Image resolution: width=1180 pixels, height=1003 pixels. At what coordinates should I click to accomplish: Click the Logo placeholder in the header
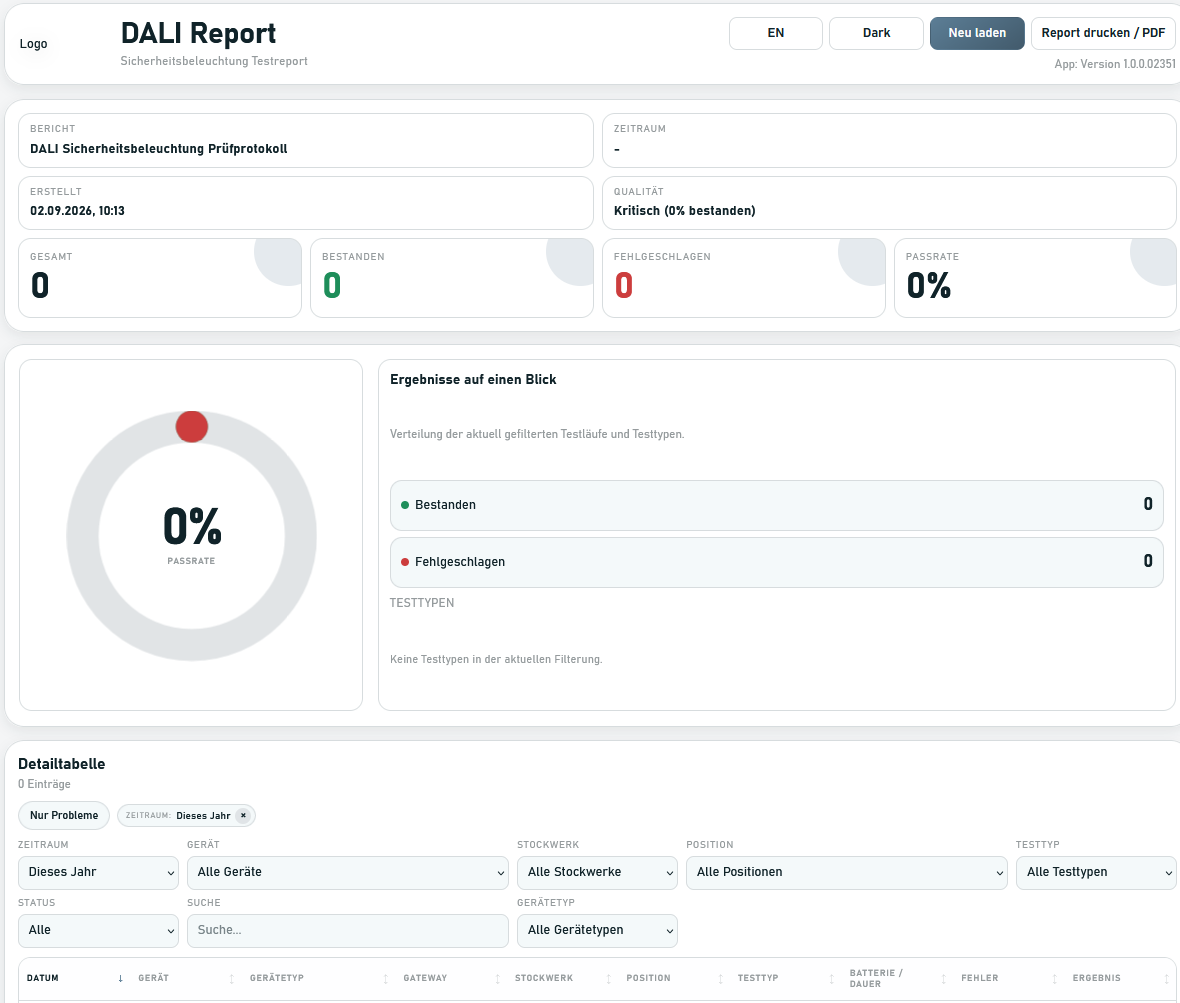click(x=33, y=44)
